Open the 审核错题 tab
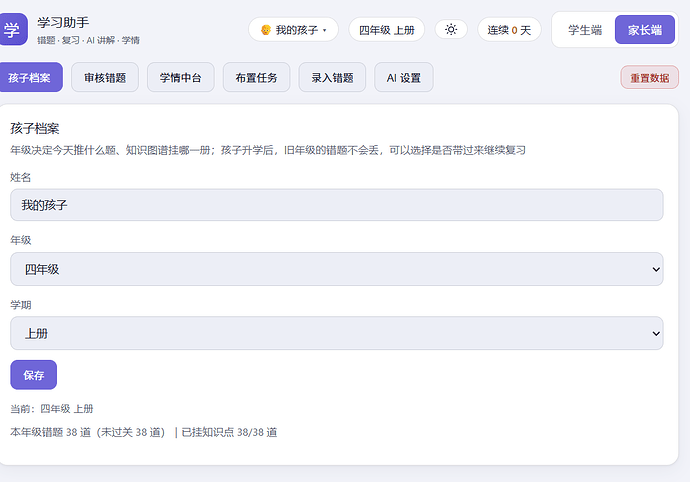This screenshot has width=690, height=482. click(x=105, y=77)
